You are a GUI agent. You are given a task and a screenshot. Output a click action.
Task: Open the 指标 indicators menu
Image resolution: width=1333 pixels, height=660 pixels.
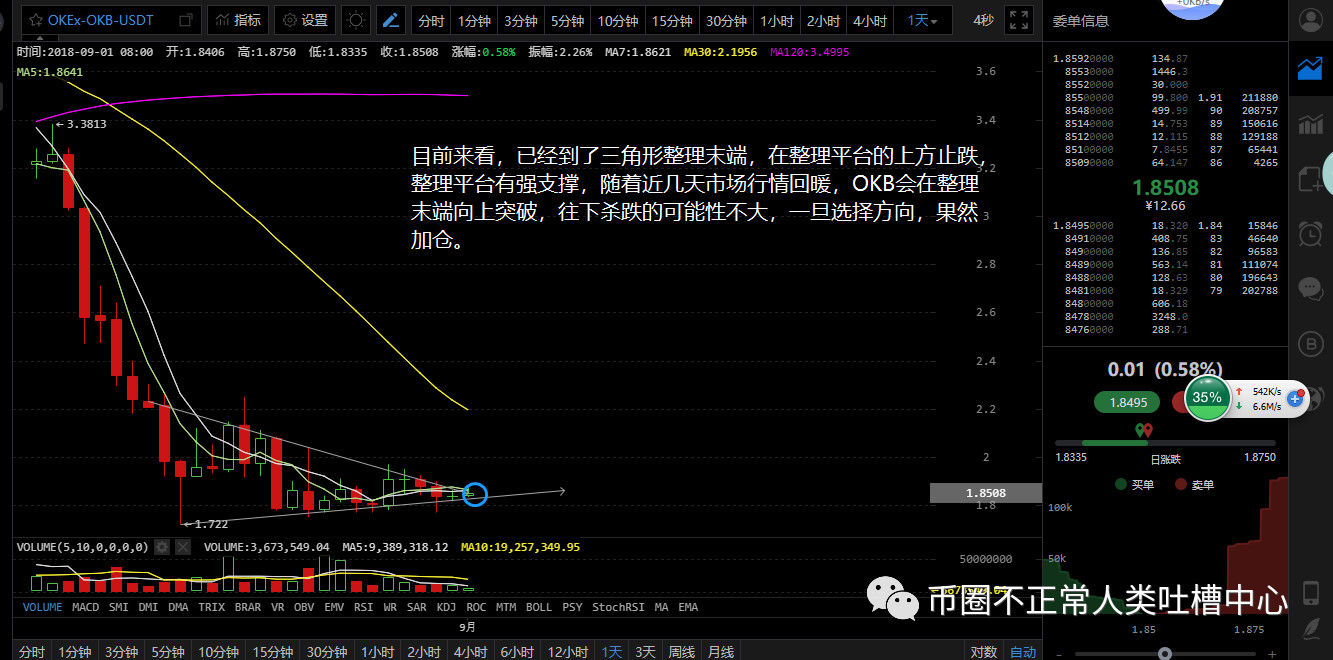click(237, 20)
